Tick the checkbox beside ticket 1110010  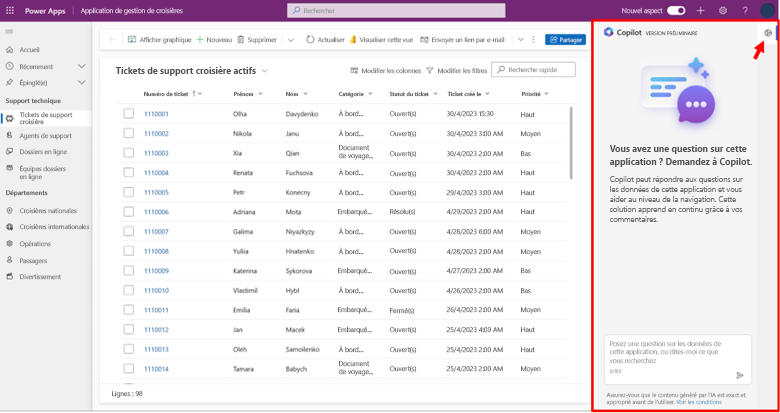(129, 291)
